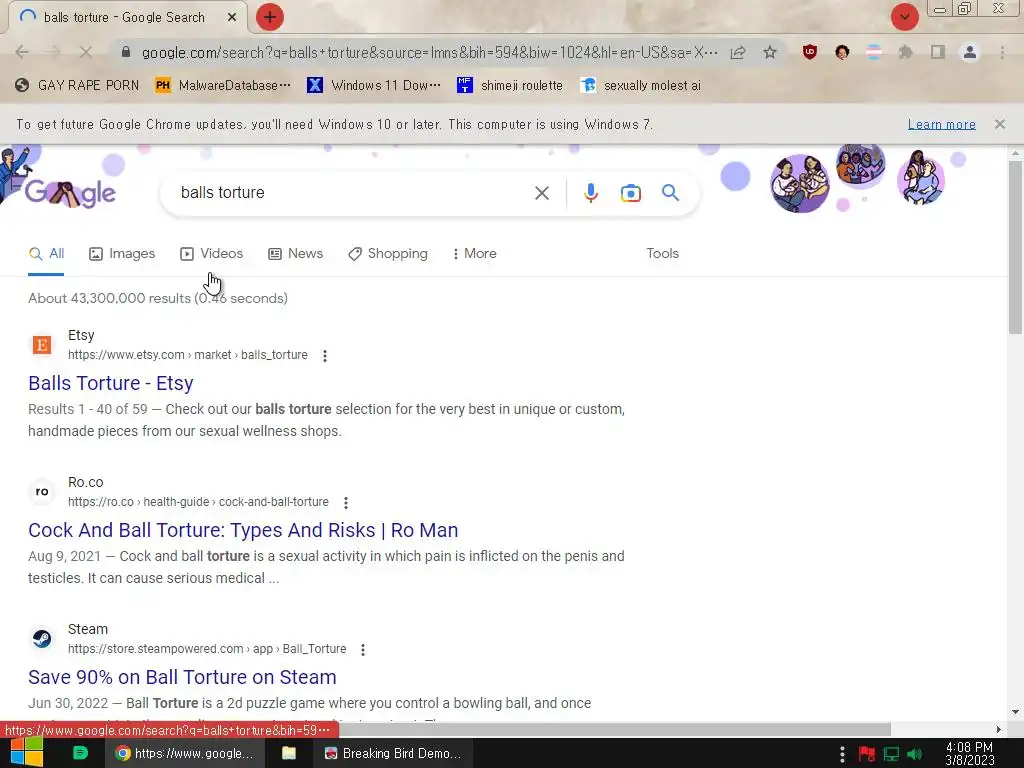Open the Extensions puzzle piece menu
1024x768 pixels.
coord(905,52)
